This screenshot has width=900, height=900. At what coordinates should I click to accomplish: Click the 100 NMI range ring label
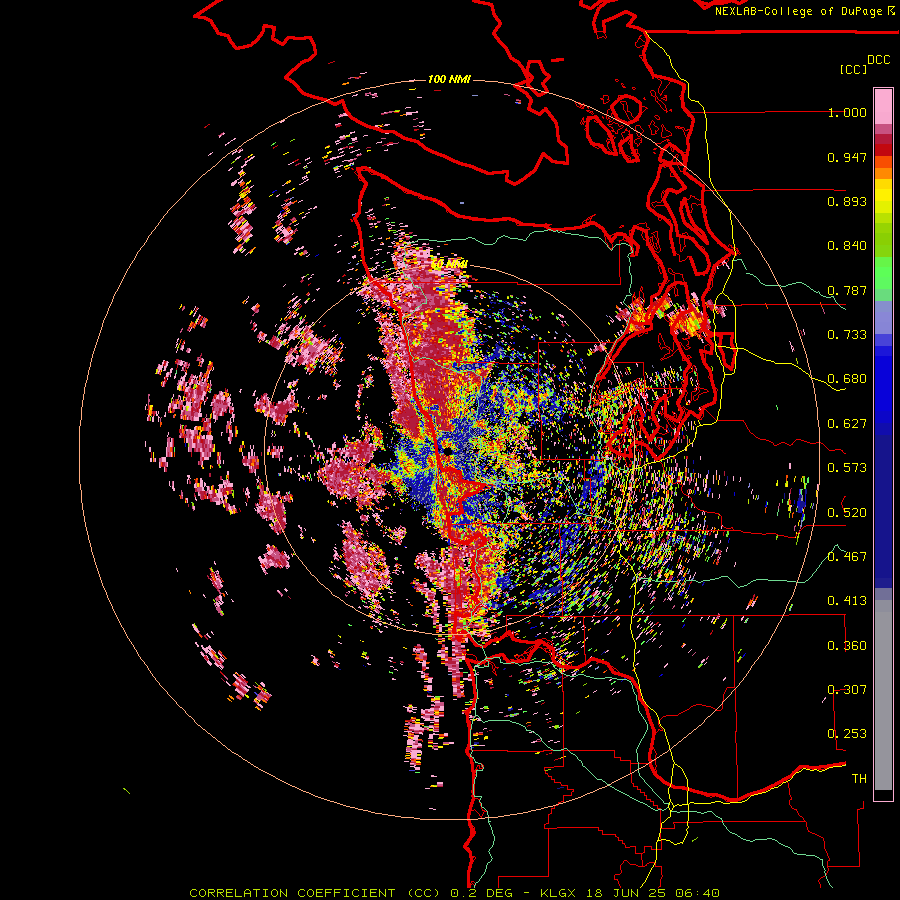click(449, 79)
